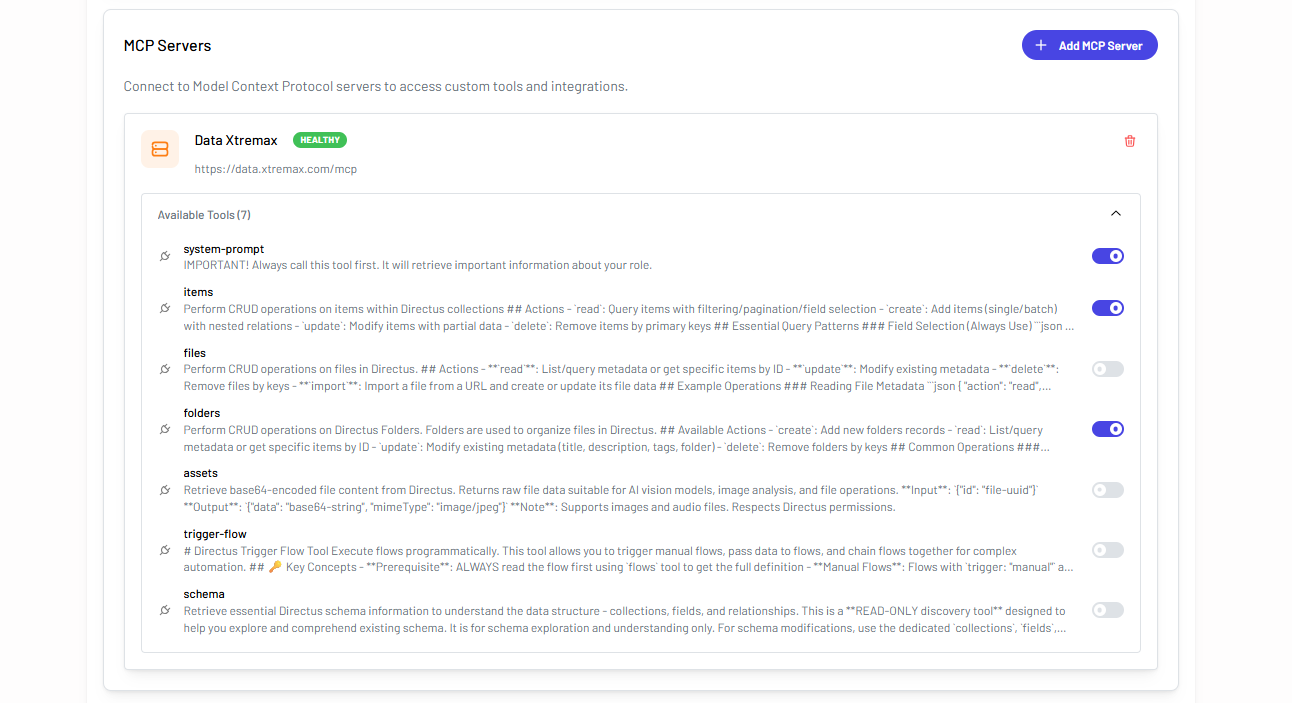Delete the Data Xtremax server via trash icon
This screenshot has width=1292, height=703.
1130,141
